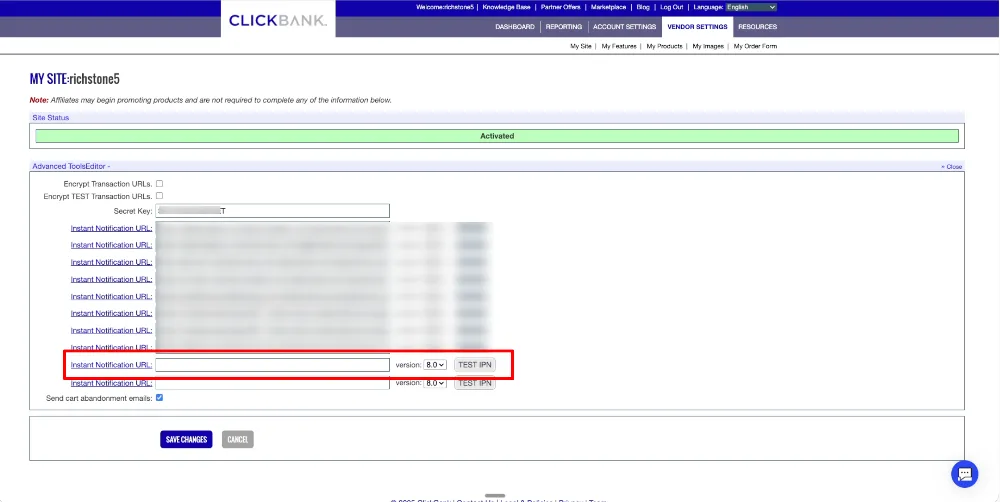Click the Cancel button
This screenshot has height=502, width=1000.
pos(238,439)
